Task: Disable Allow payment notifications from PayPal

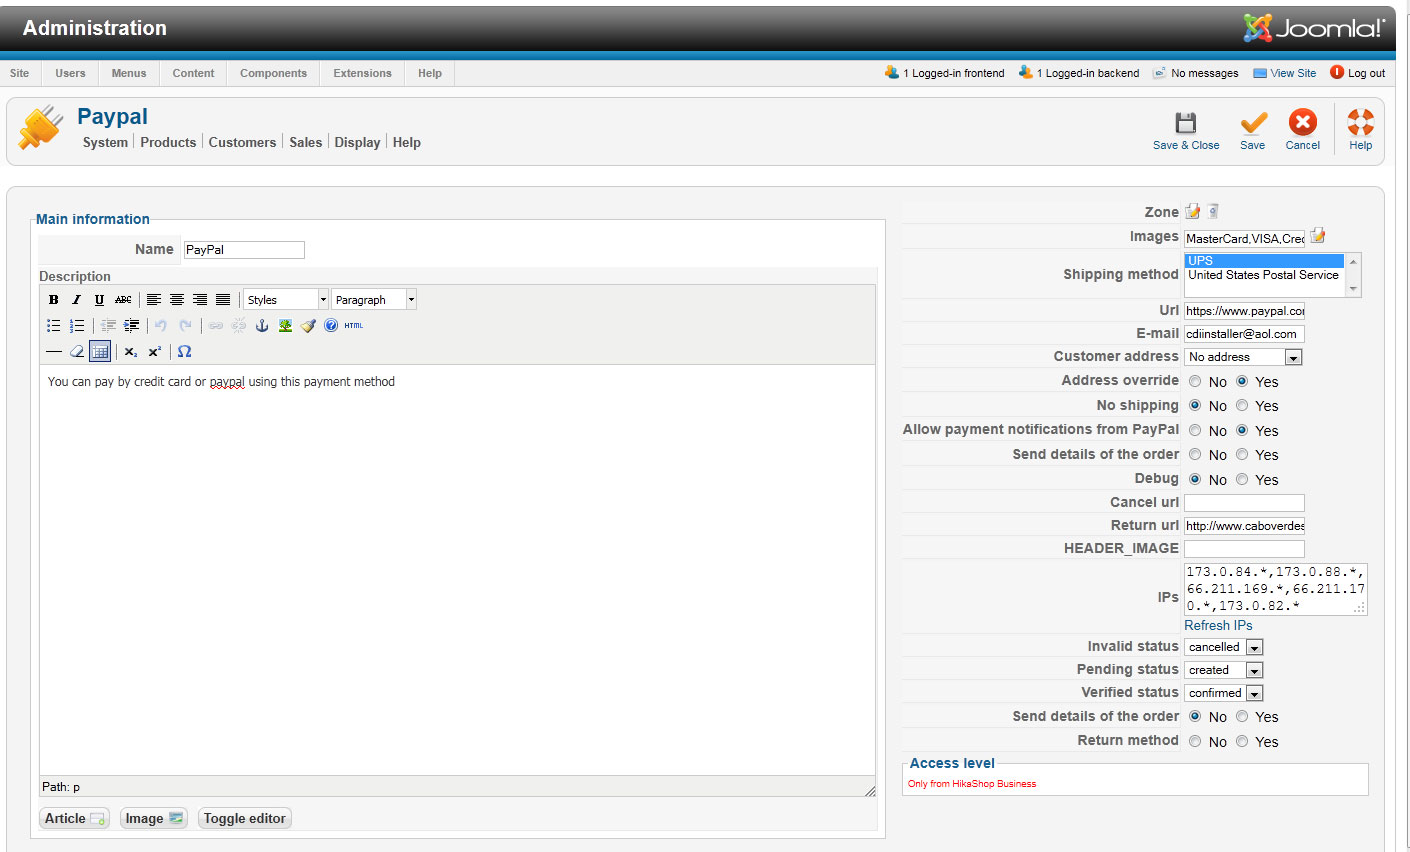Action: pos(1195,431)
